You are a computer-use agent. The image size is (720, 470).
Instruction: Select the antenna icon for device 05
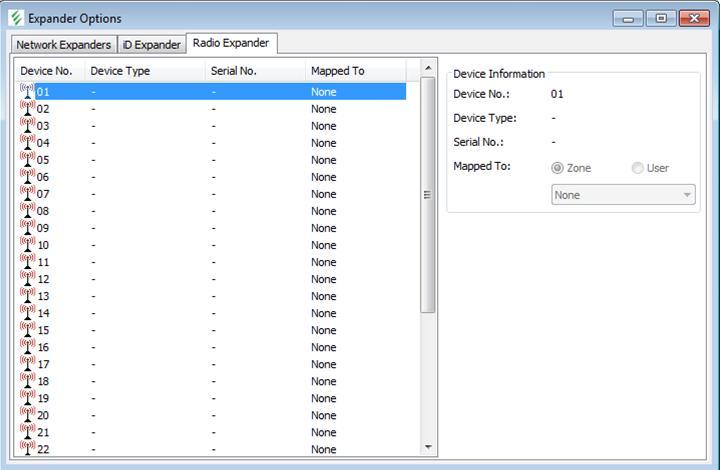pos(27,160)
